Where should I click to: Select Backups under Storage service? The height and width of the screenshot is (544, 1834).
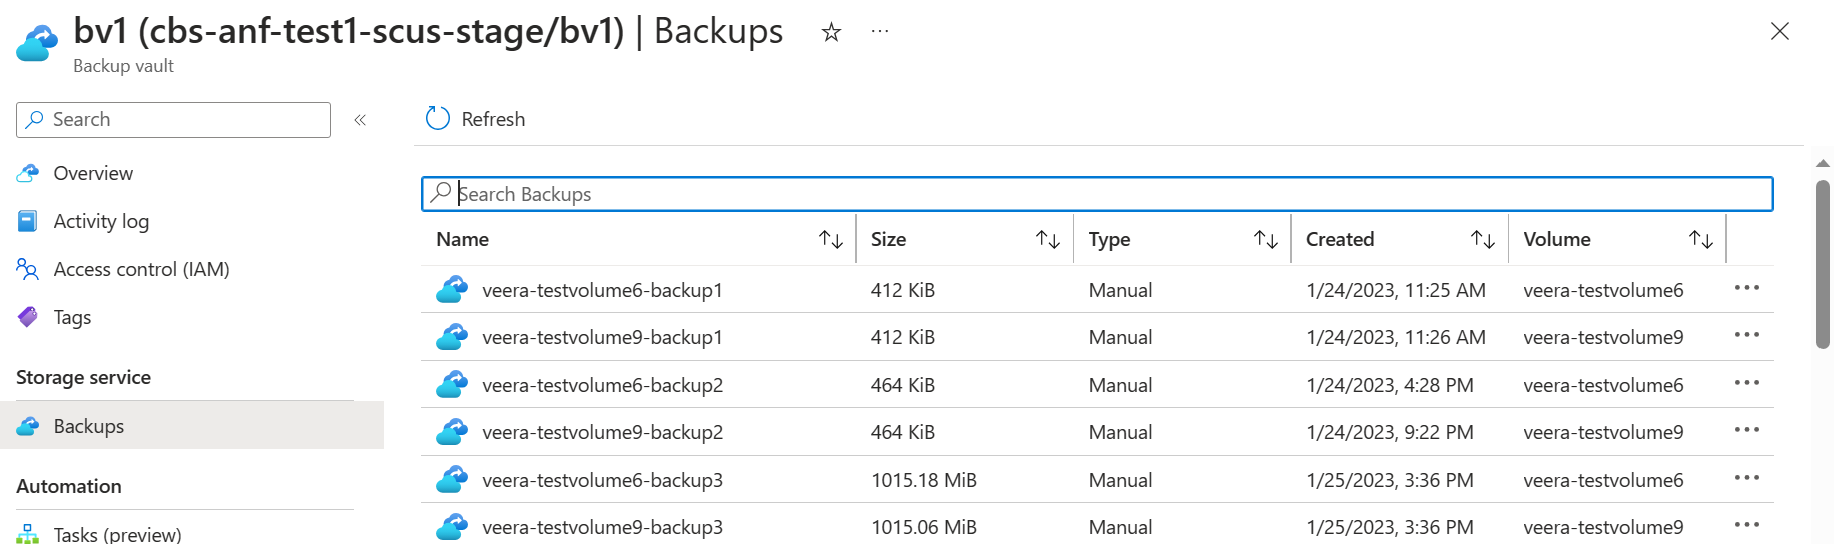(x=192, y=426)
